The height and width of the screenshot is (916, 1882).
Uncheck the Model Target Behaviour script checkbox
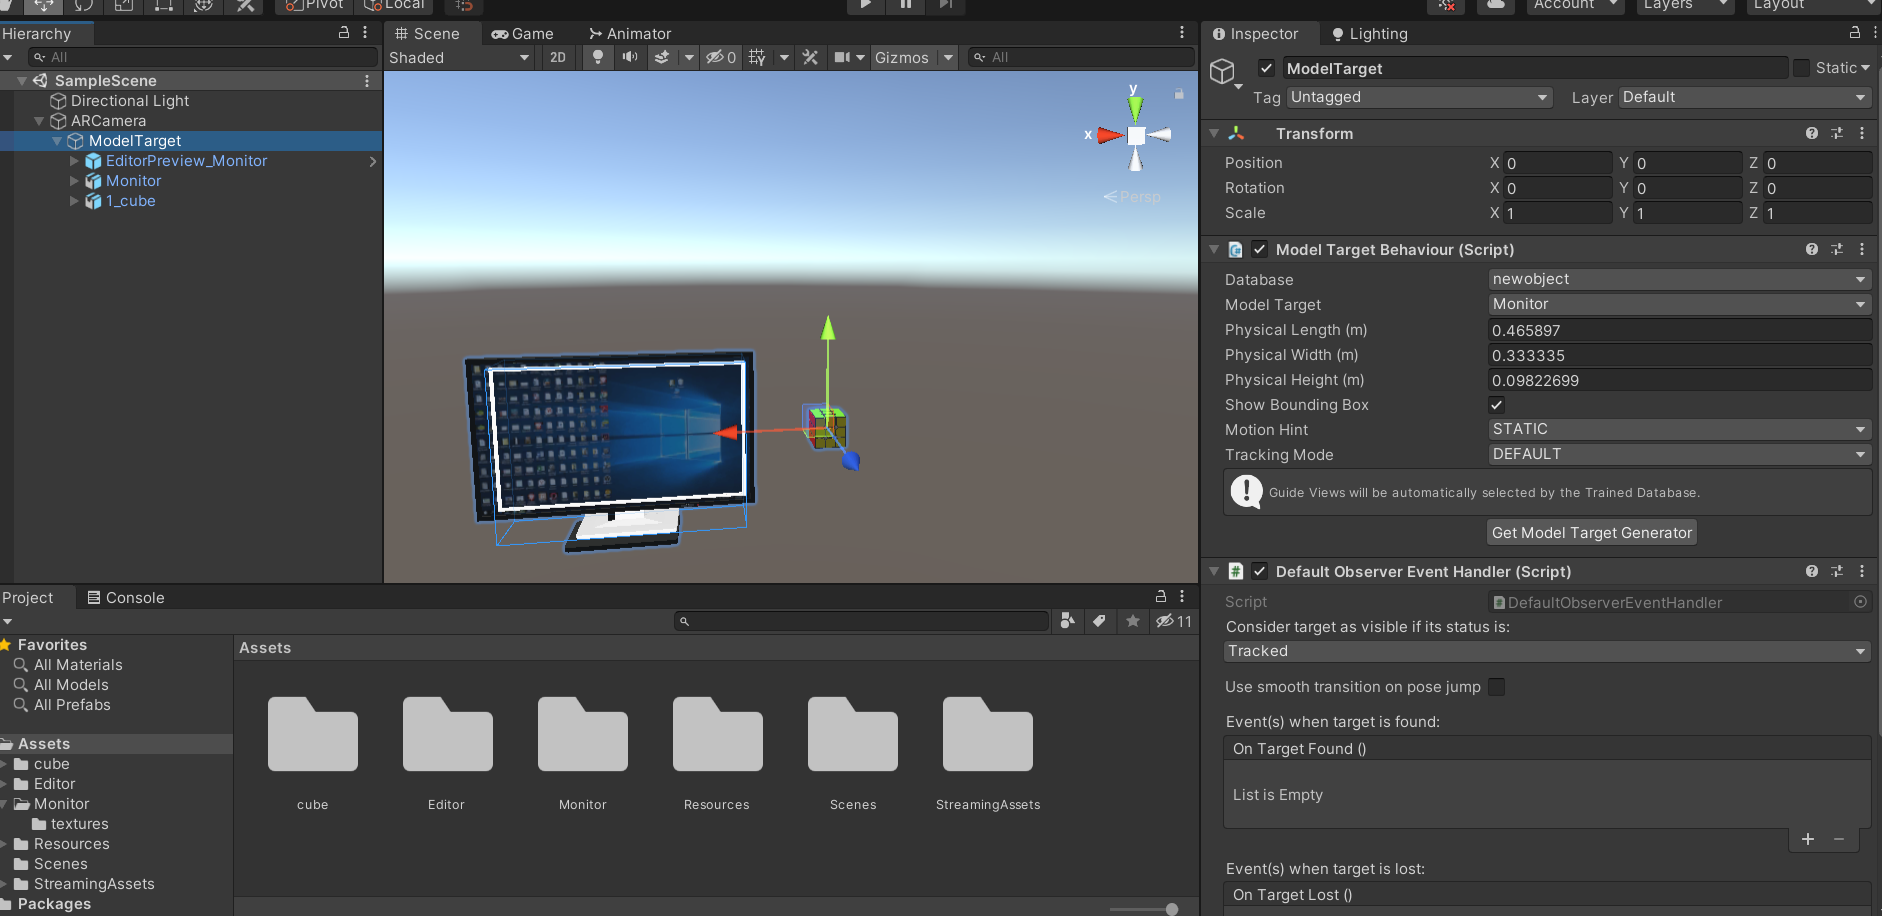coord(1259,249)
